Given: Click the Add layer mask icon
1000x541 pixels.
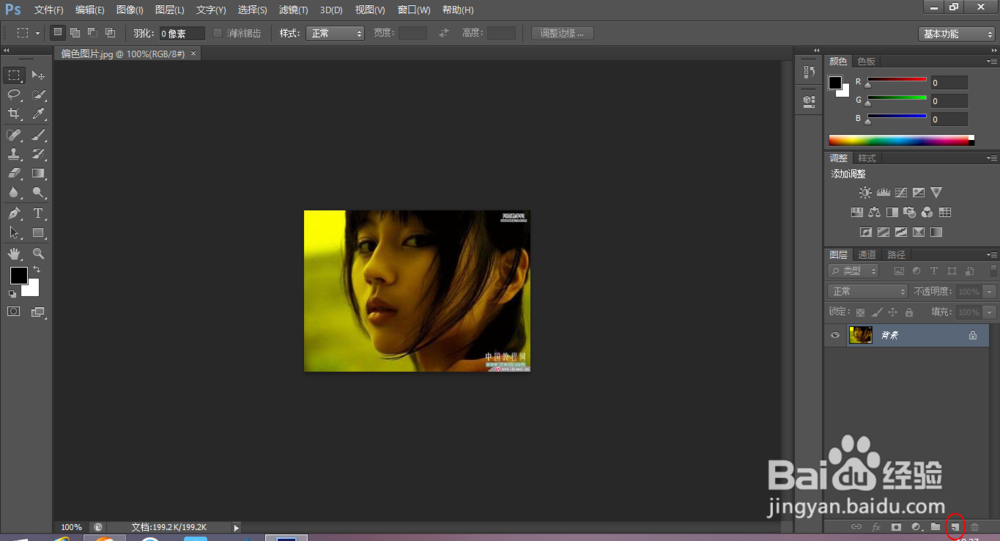Looking at the screenshot, I should pyautogui.click(x=896, y=527).
